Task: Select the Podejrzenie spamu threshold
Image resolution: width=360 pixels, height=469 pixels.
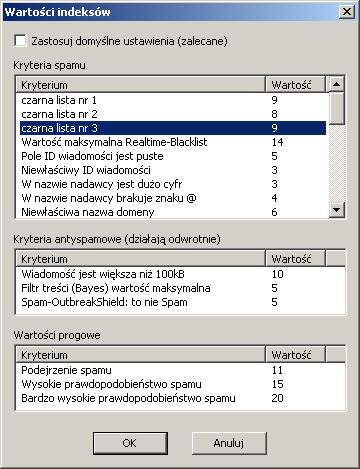Action: pyautogui.click(x=180, y=370)
